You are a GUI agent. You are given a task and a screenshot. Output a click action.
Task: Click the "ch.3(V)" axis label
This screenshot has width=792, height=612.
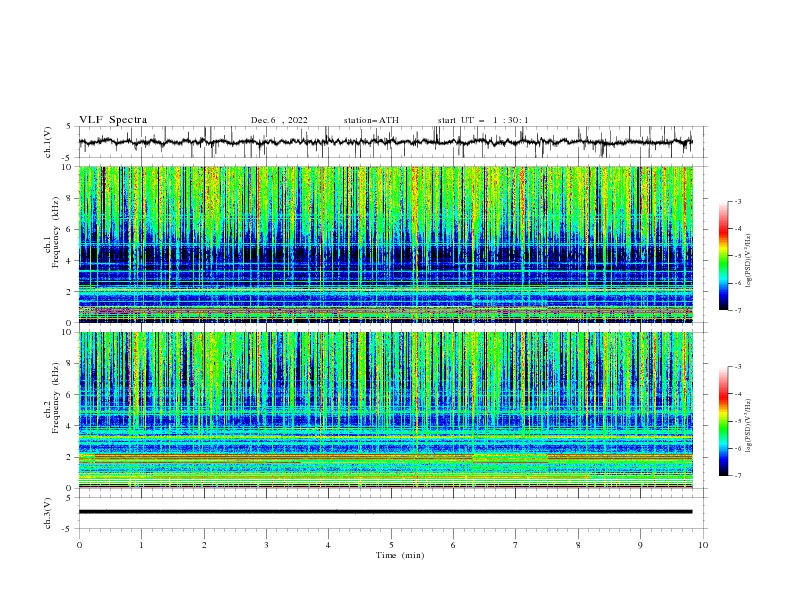click(x=48, y=513)
